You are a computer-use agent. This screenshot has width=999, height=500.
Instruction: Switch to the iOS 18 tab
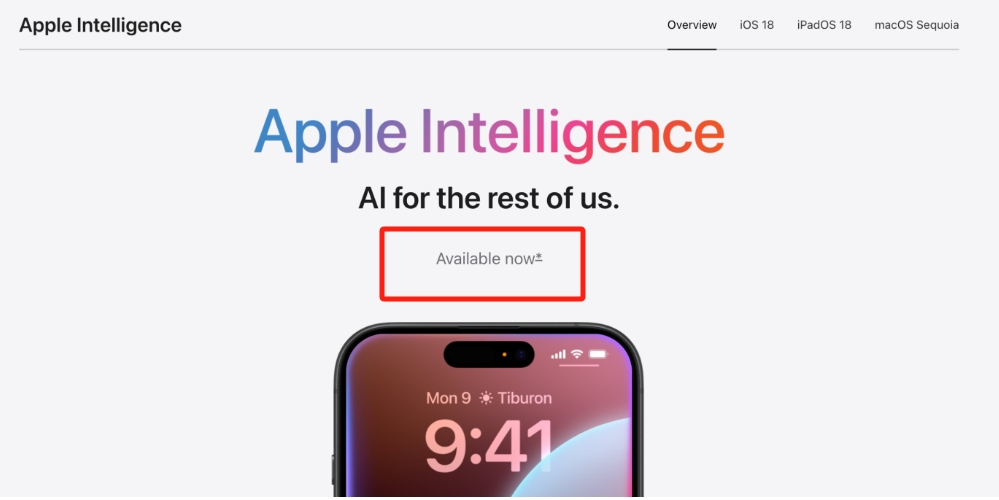pyautogui.click(x=757, y=25)
